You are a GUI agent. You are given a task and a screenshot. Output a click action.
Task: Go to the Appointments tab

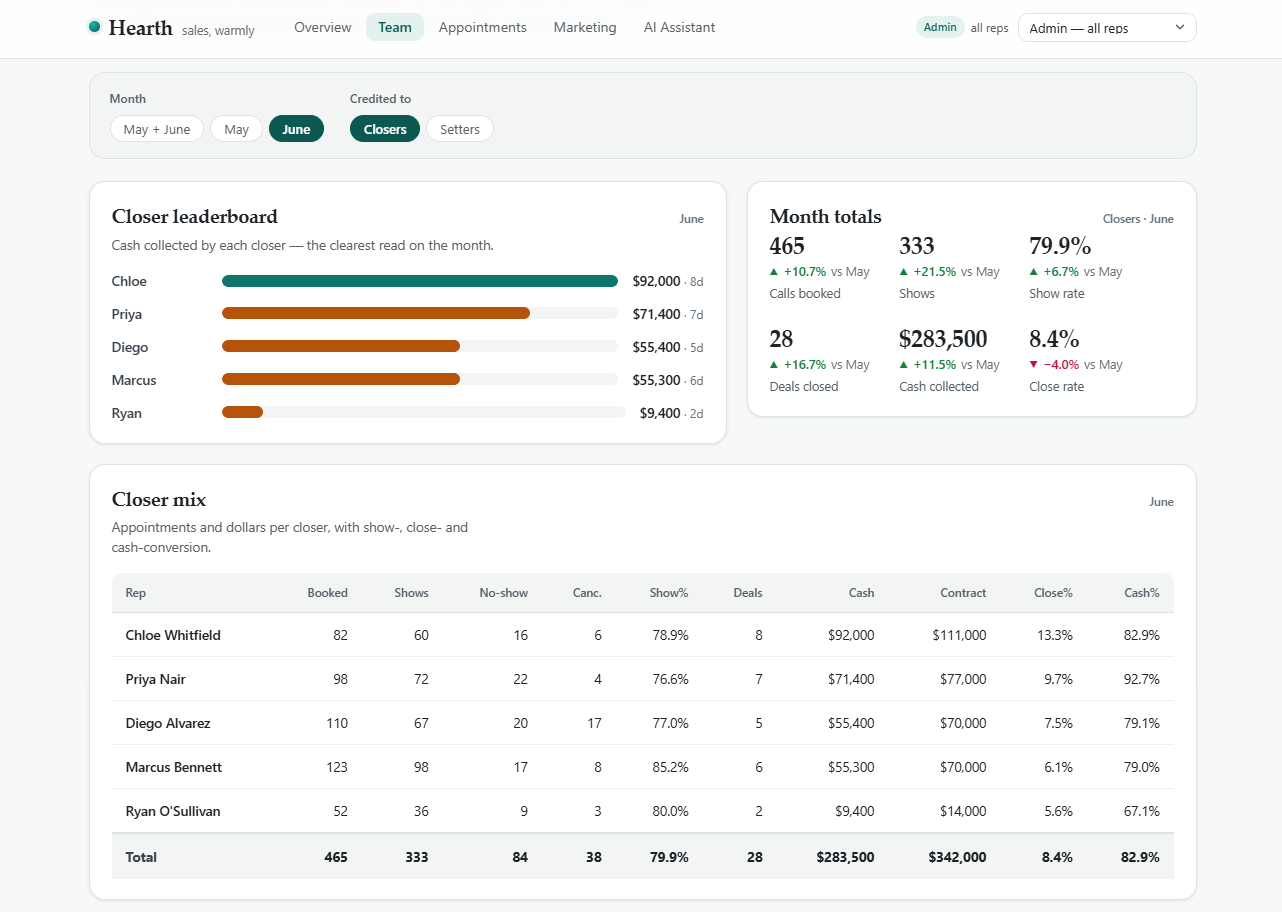point(483,27)
